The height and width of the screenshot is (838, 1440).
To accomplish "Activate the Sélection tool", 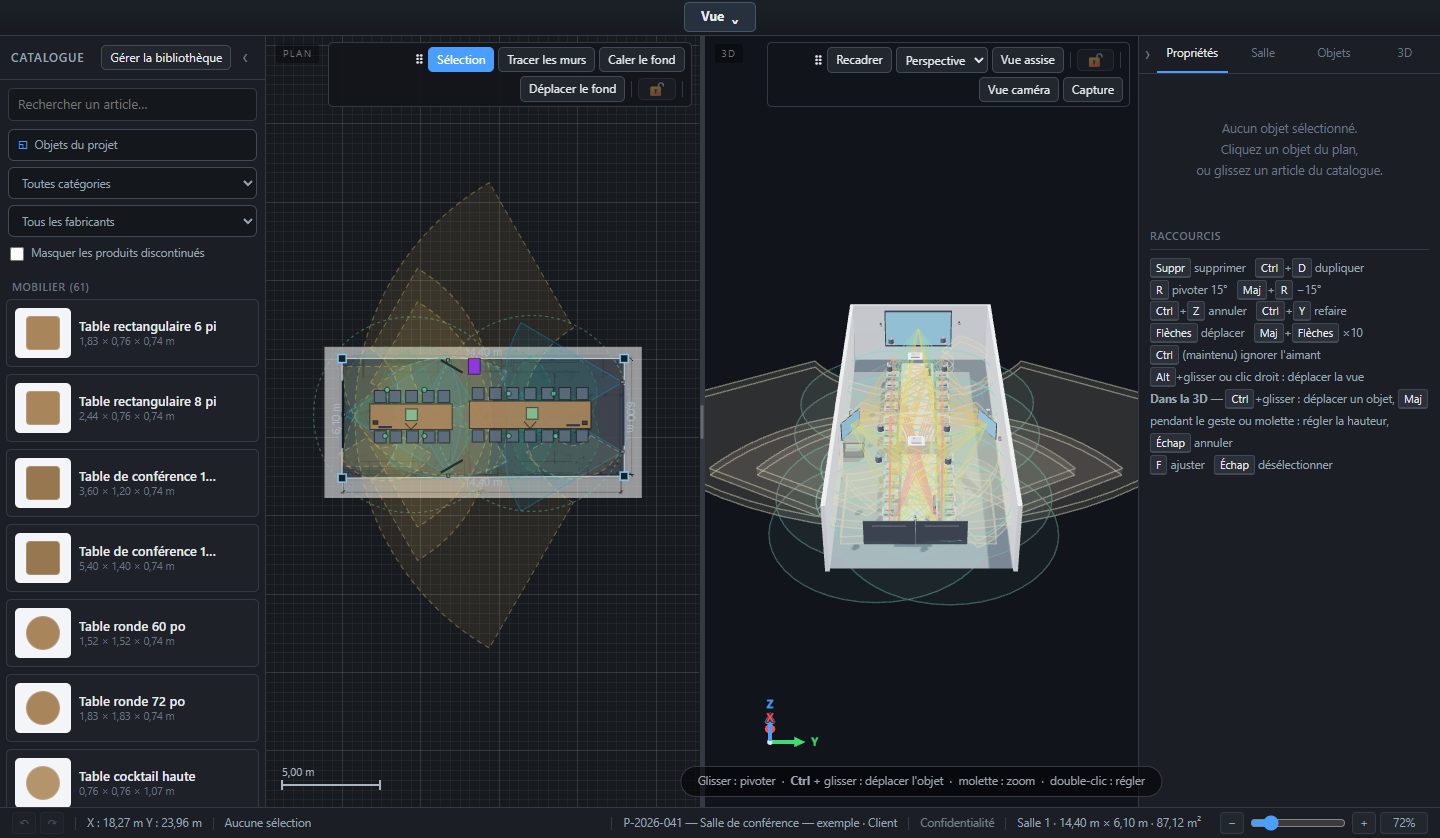I will coord(461,60).
